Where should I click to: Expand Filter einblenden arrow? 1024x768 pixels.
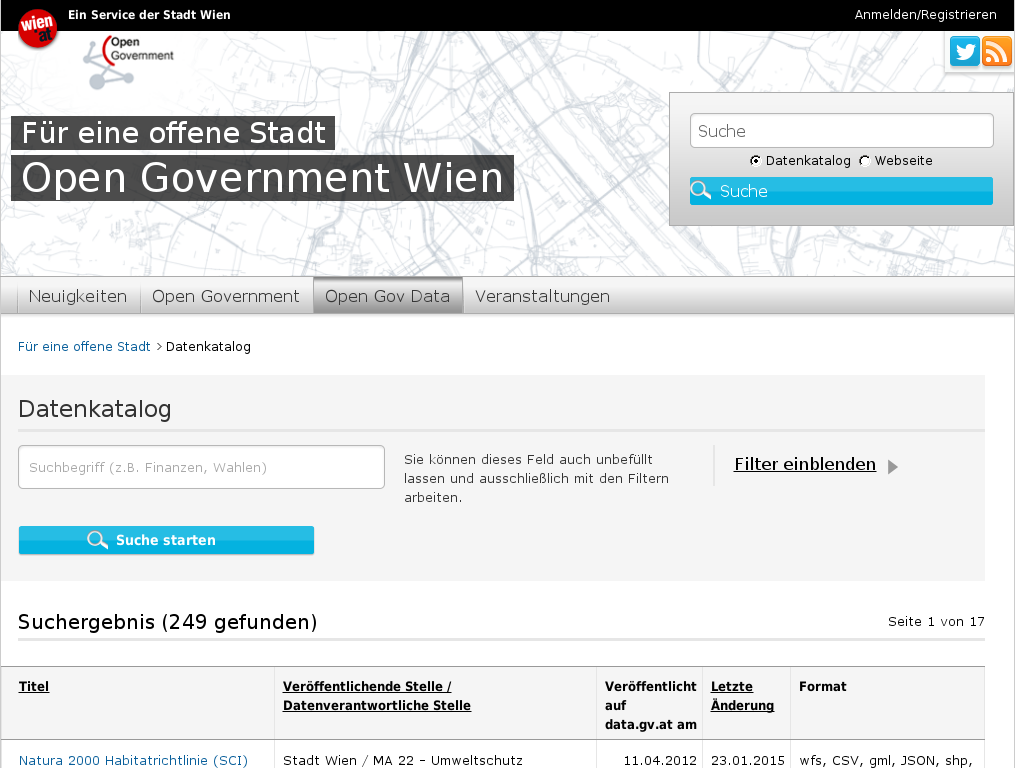pos(893,466)
